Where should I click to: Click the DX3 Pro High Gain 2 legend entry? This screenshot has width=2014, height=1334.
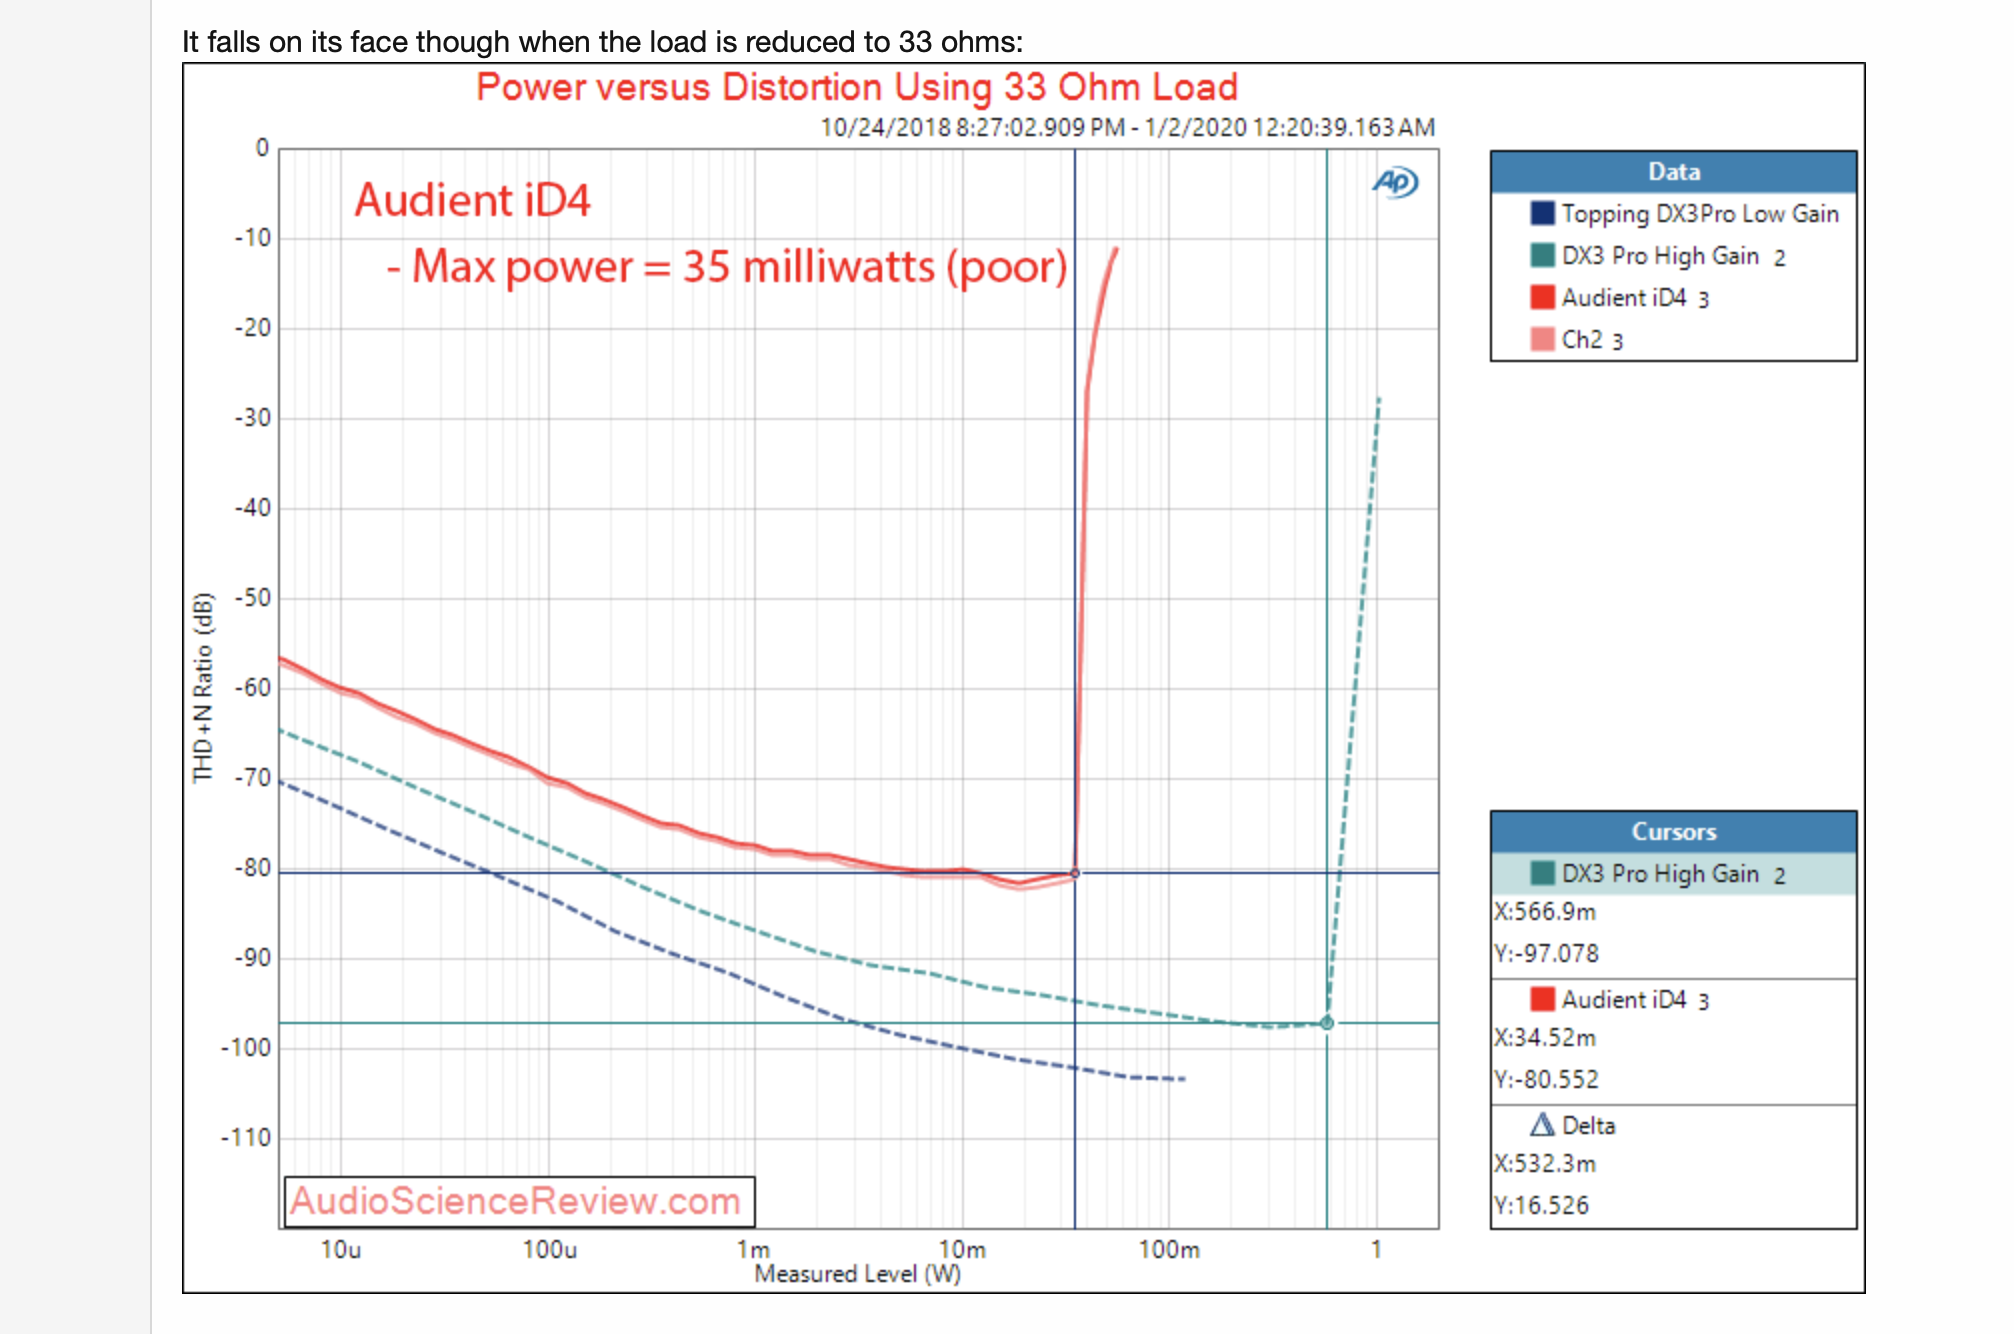[1658, 256]
